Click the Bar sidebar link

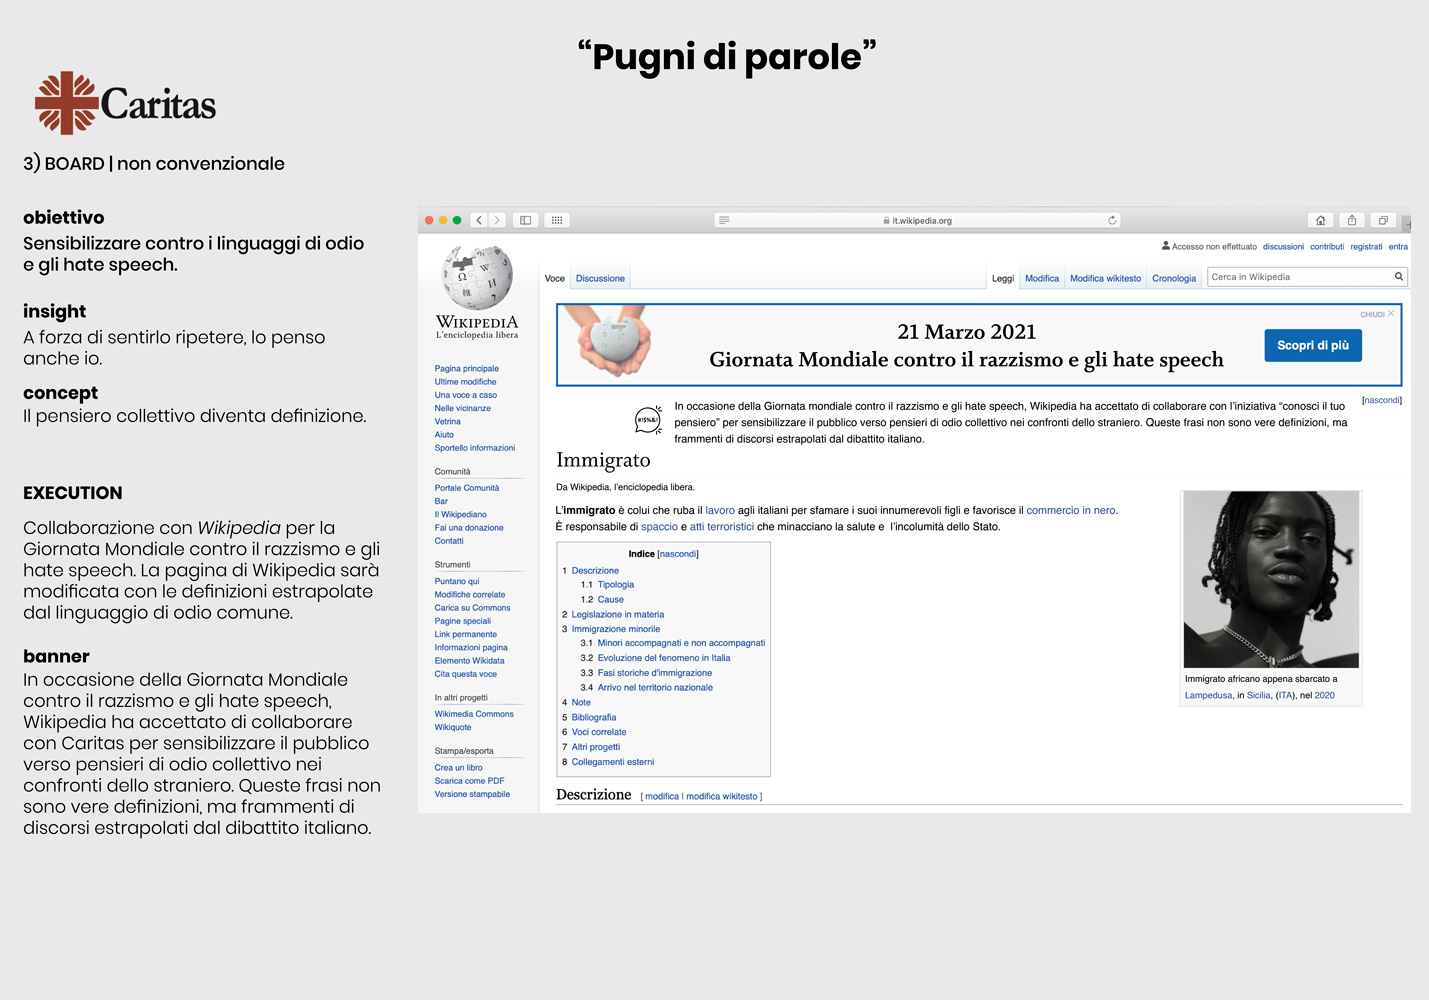point(441,501)
